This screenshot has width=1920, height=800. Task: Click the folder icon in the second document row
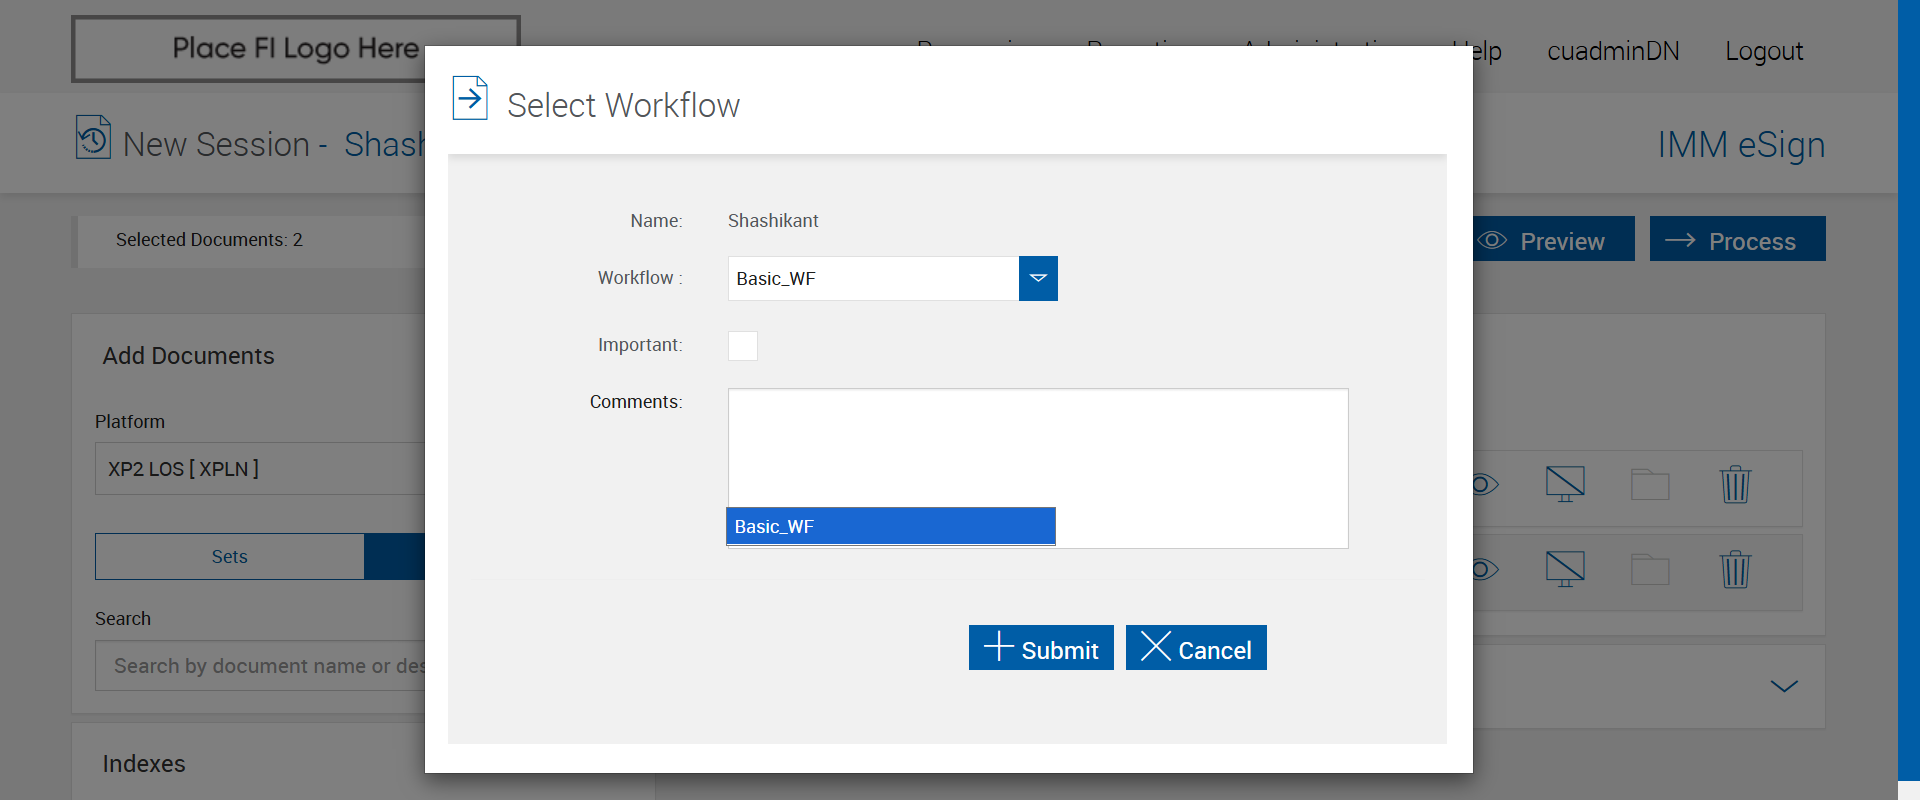point(1650,570)
